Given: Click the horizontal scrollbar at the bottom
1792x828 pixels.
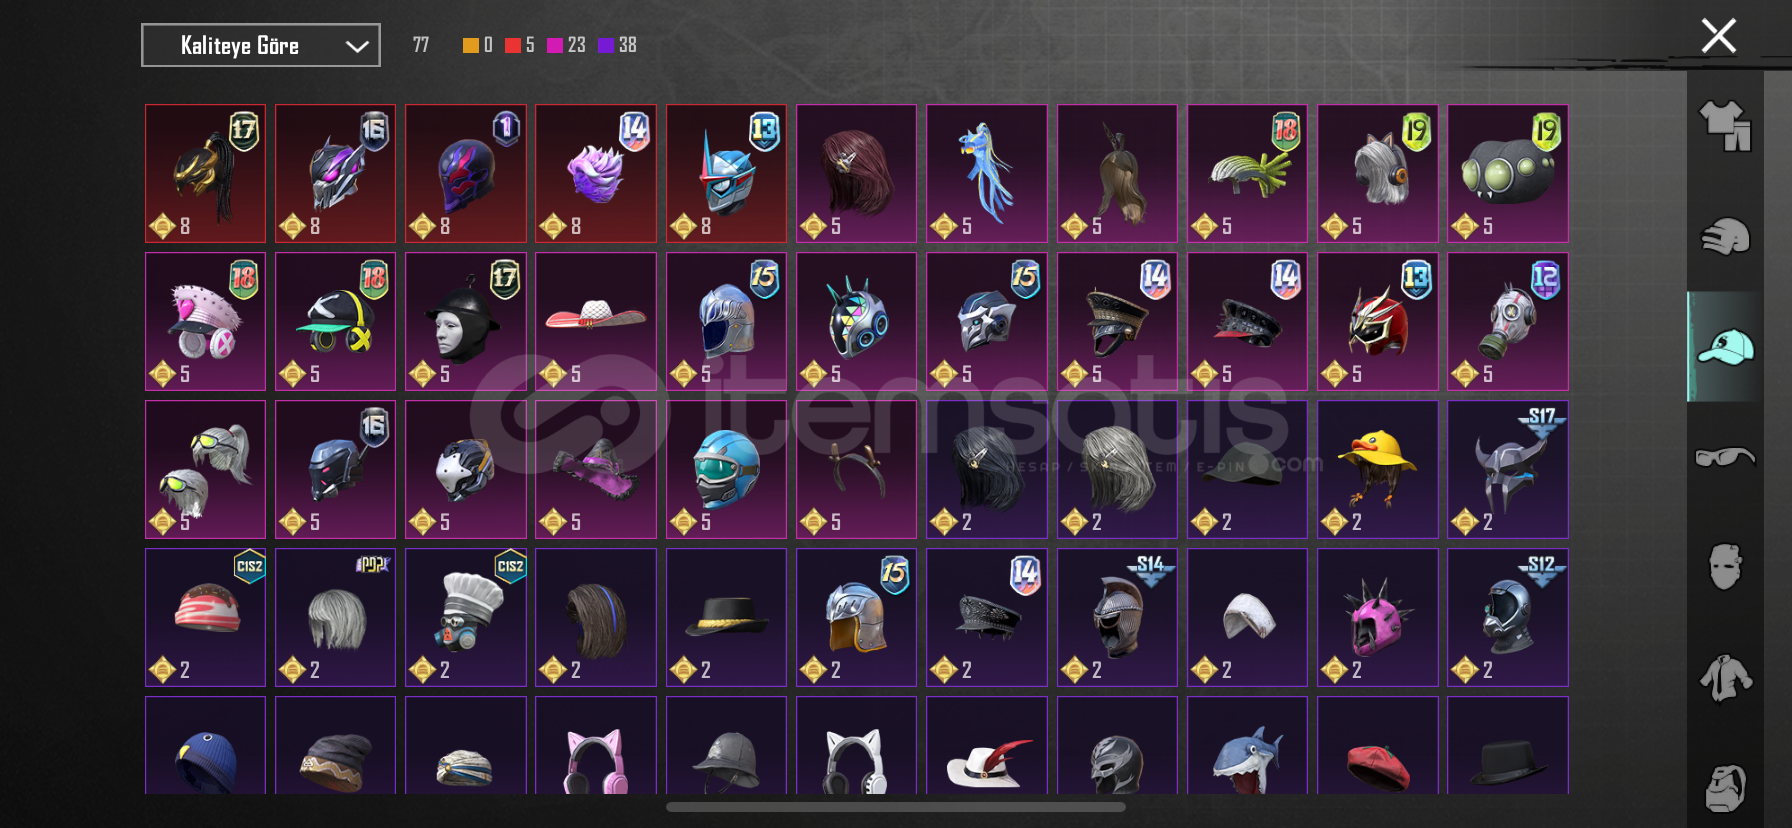Looking at the screenshot, I should (x=896, y=807).
